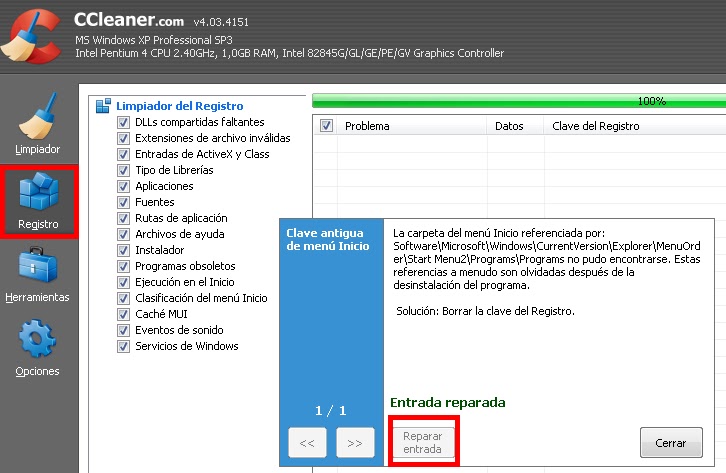Toggle Extensiones de archivo inválidas checkbox
The image size is (726, 473).
(x=123, y=138)
